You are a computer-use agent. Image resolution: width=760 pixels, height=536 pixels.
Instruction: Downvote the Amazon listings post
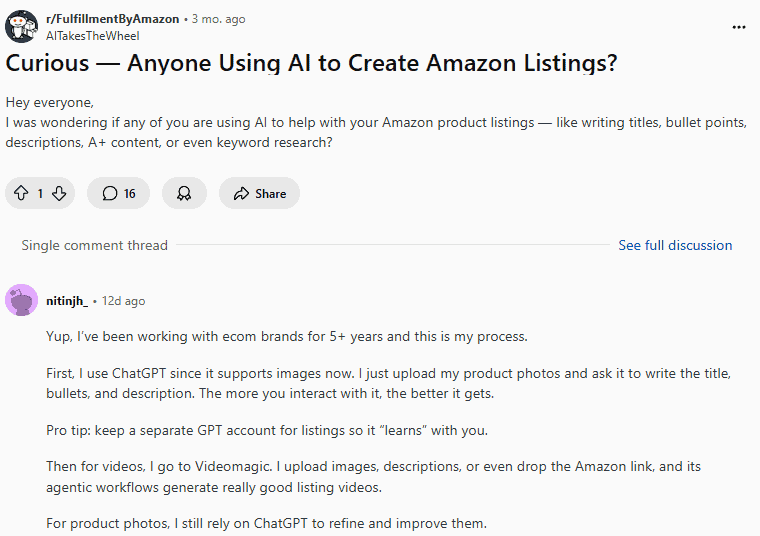coord(59,194)
